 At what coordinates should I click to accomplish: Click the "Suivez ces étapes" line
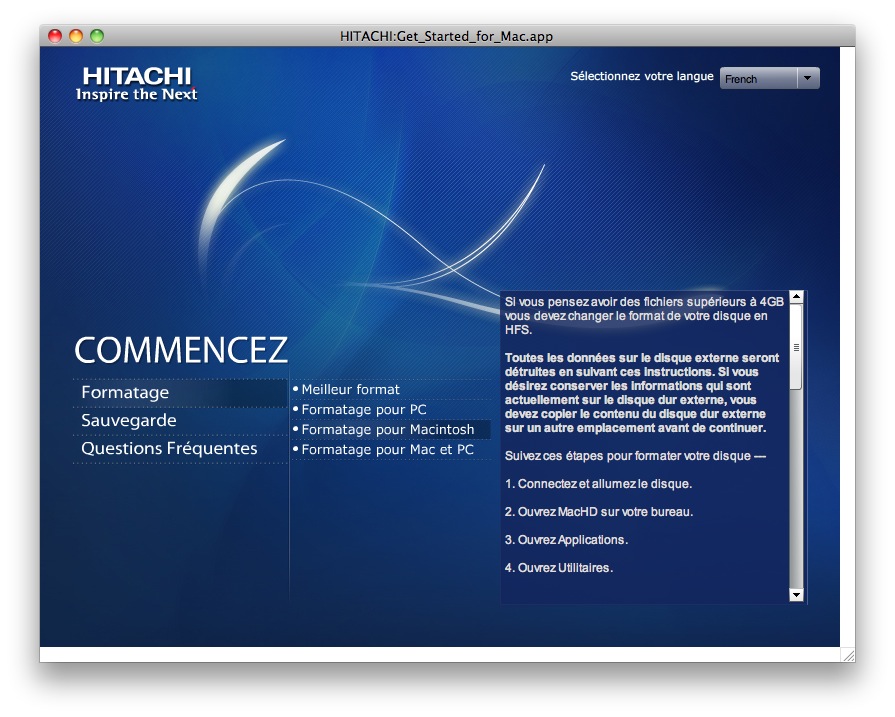(635, 456)
